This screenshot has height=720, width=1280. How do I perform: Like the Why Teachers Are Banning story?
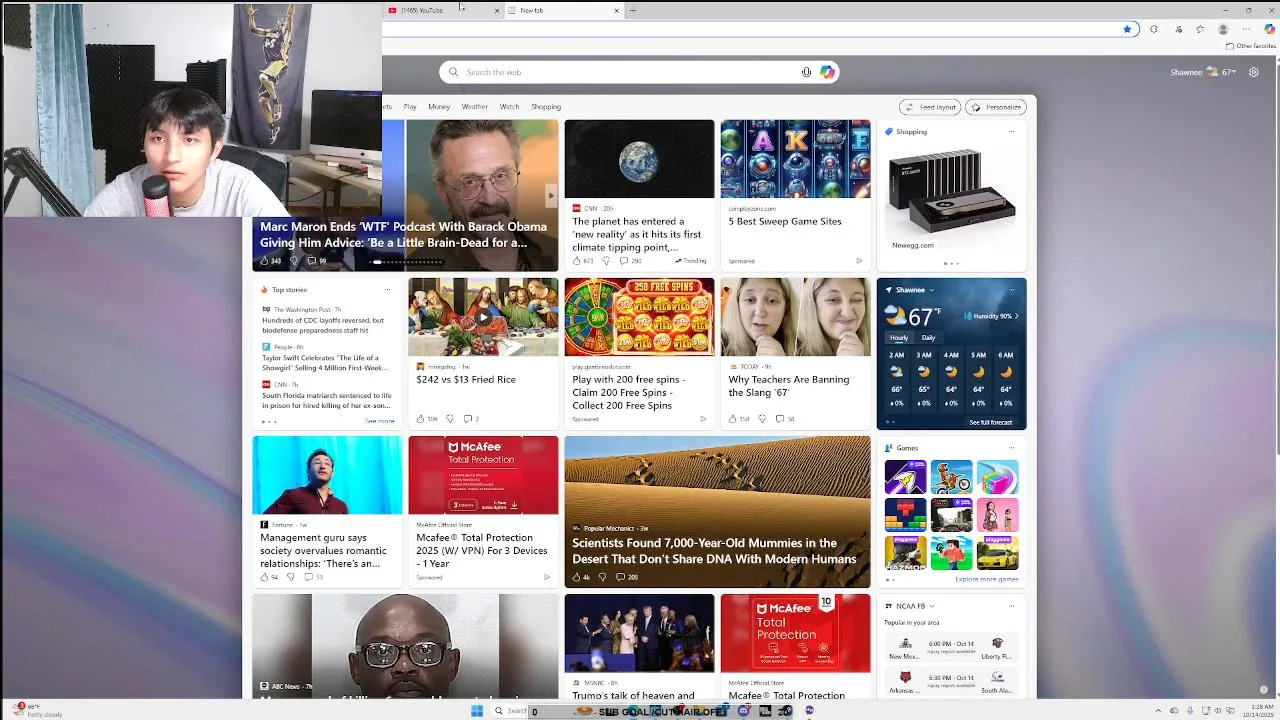coord(738,419)
